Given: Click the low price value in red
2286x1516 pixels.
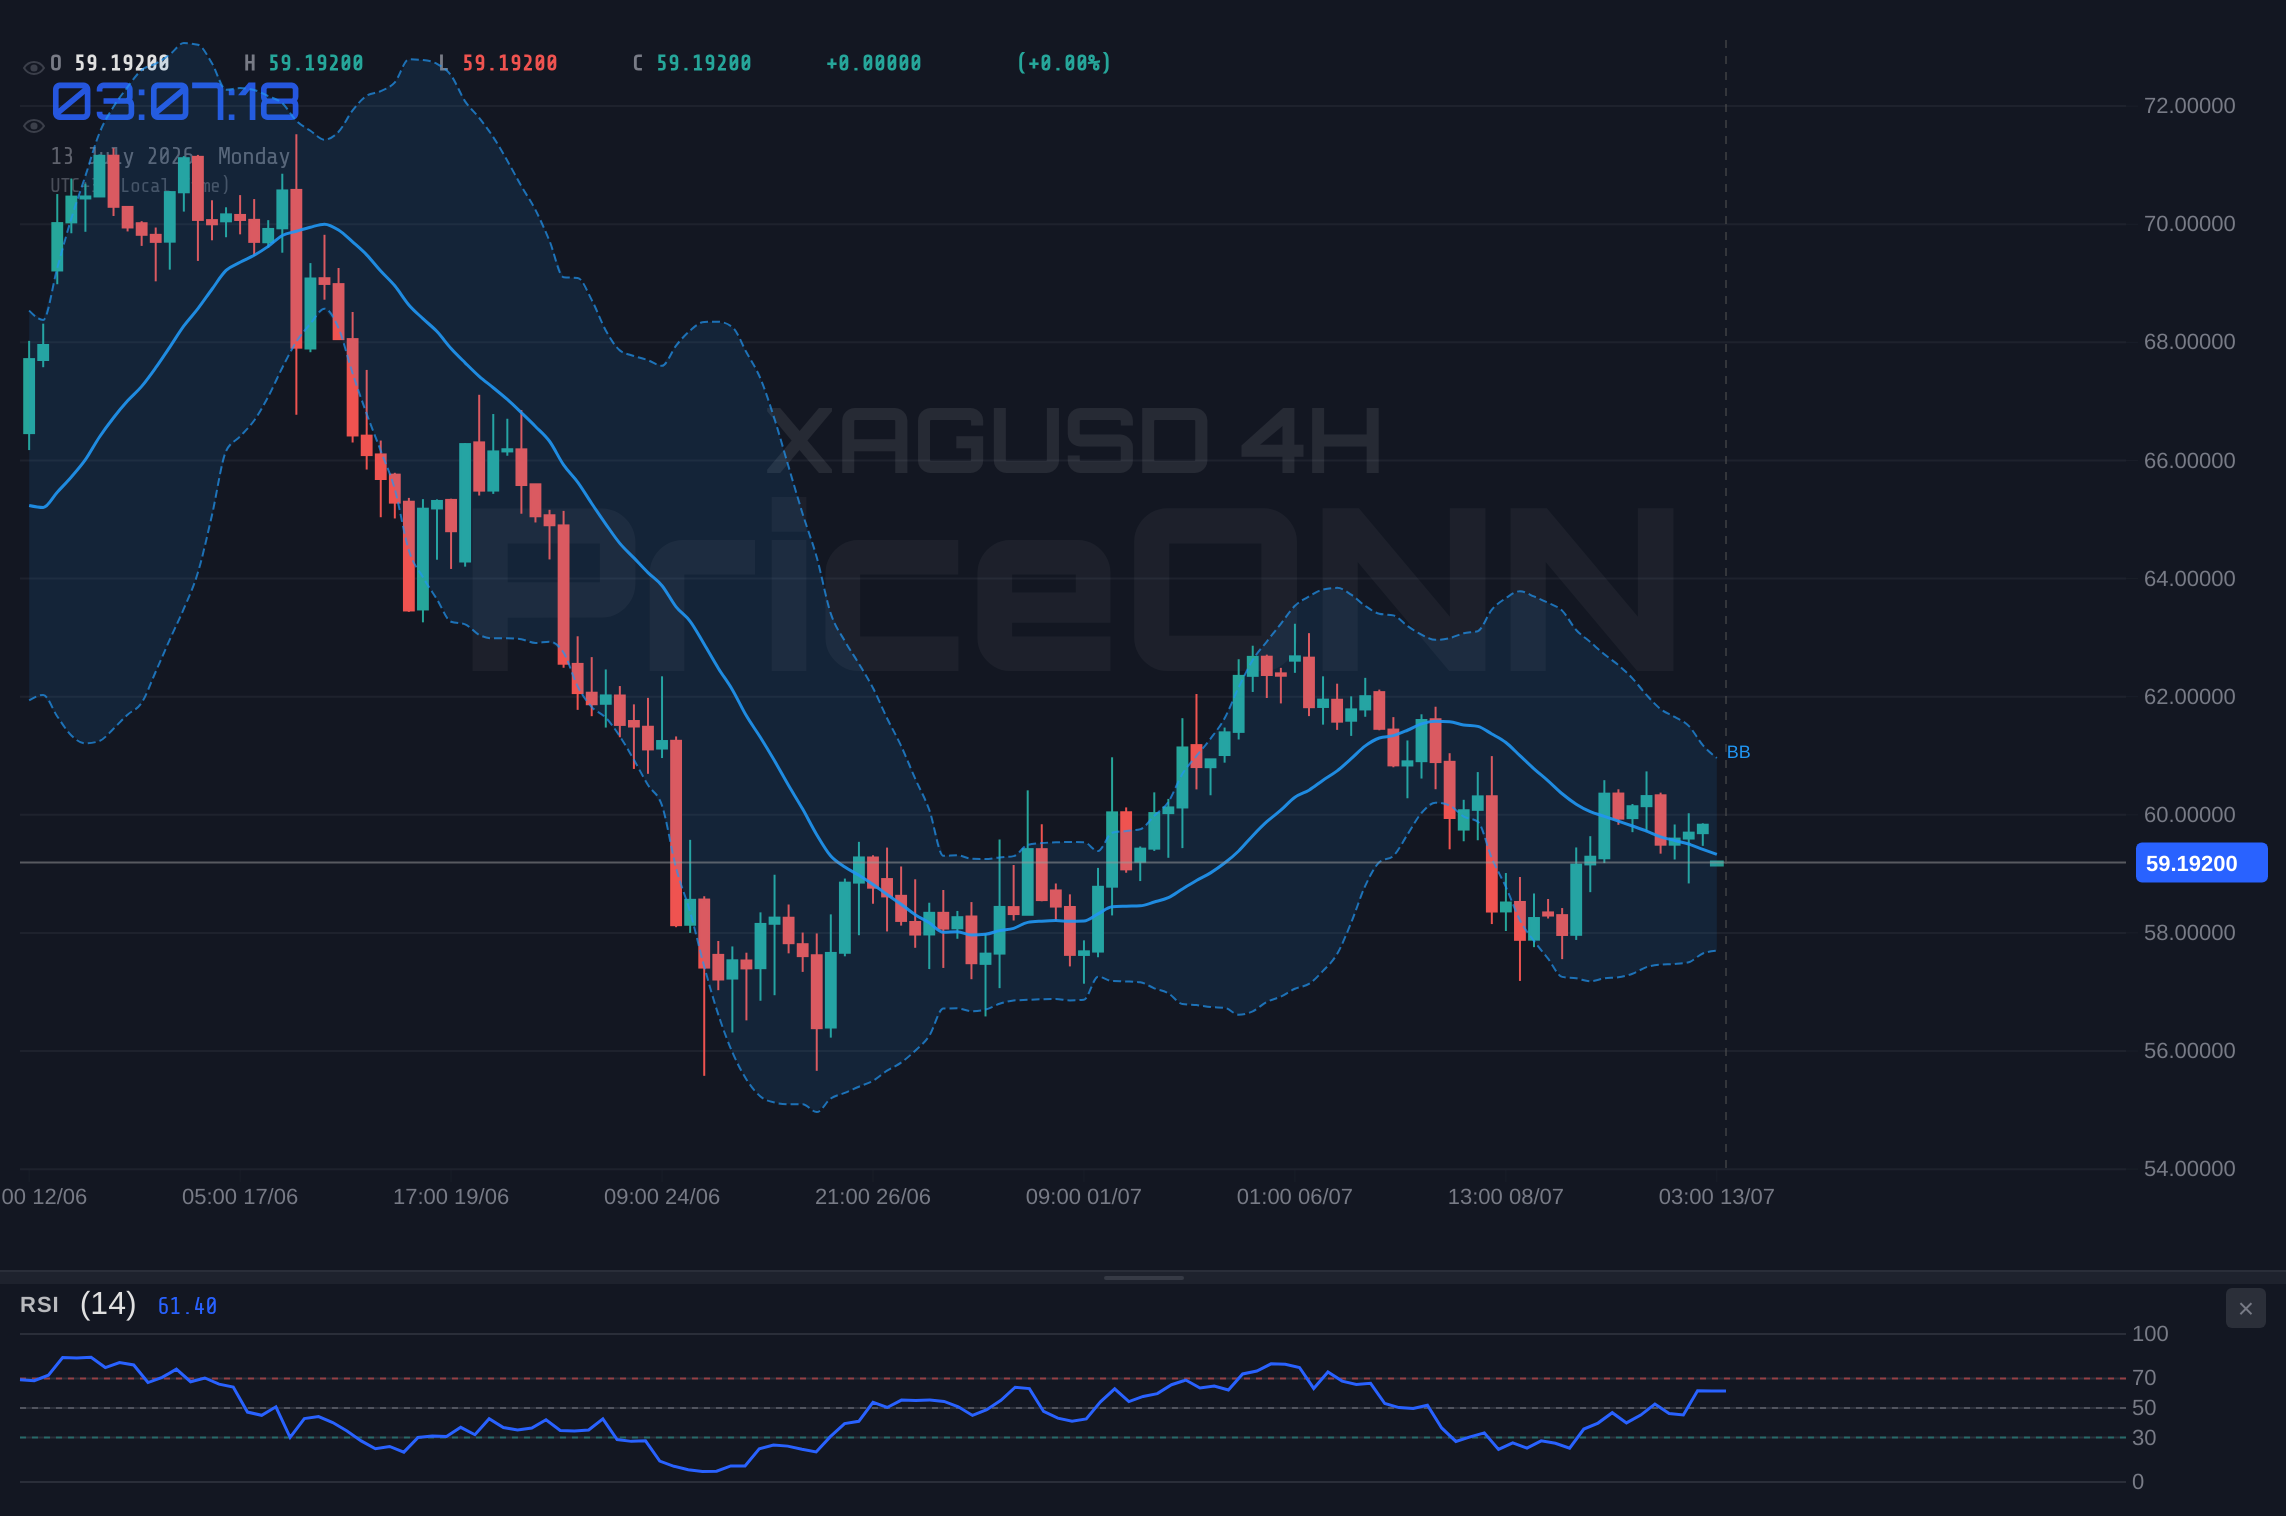Looking at the screenshot, I should pos(510,63).
